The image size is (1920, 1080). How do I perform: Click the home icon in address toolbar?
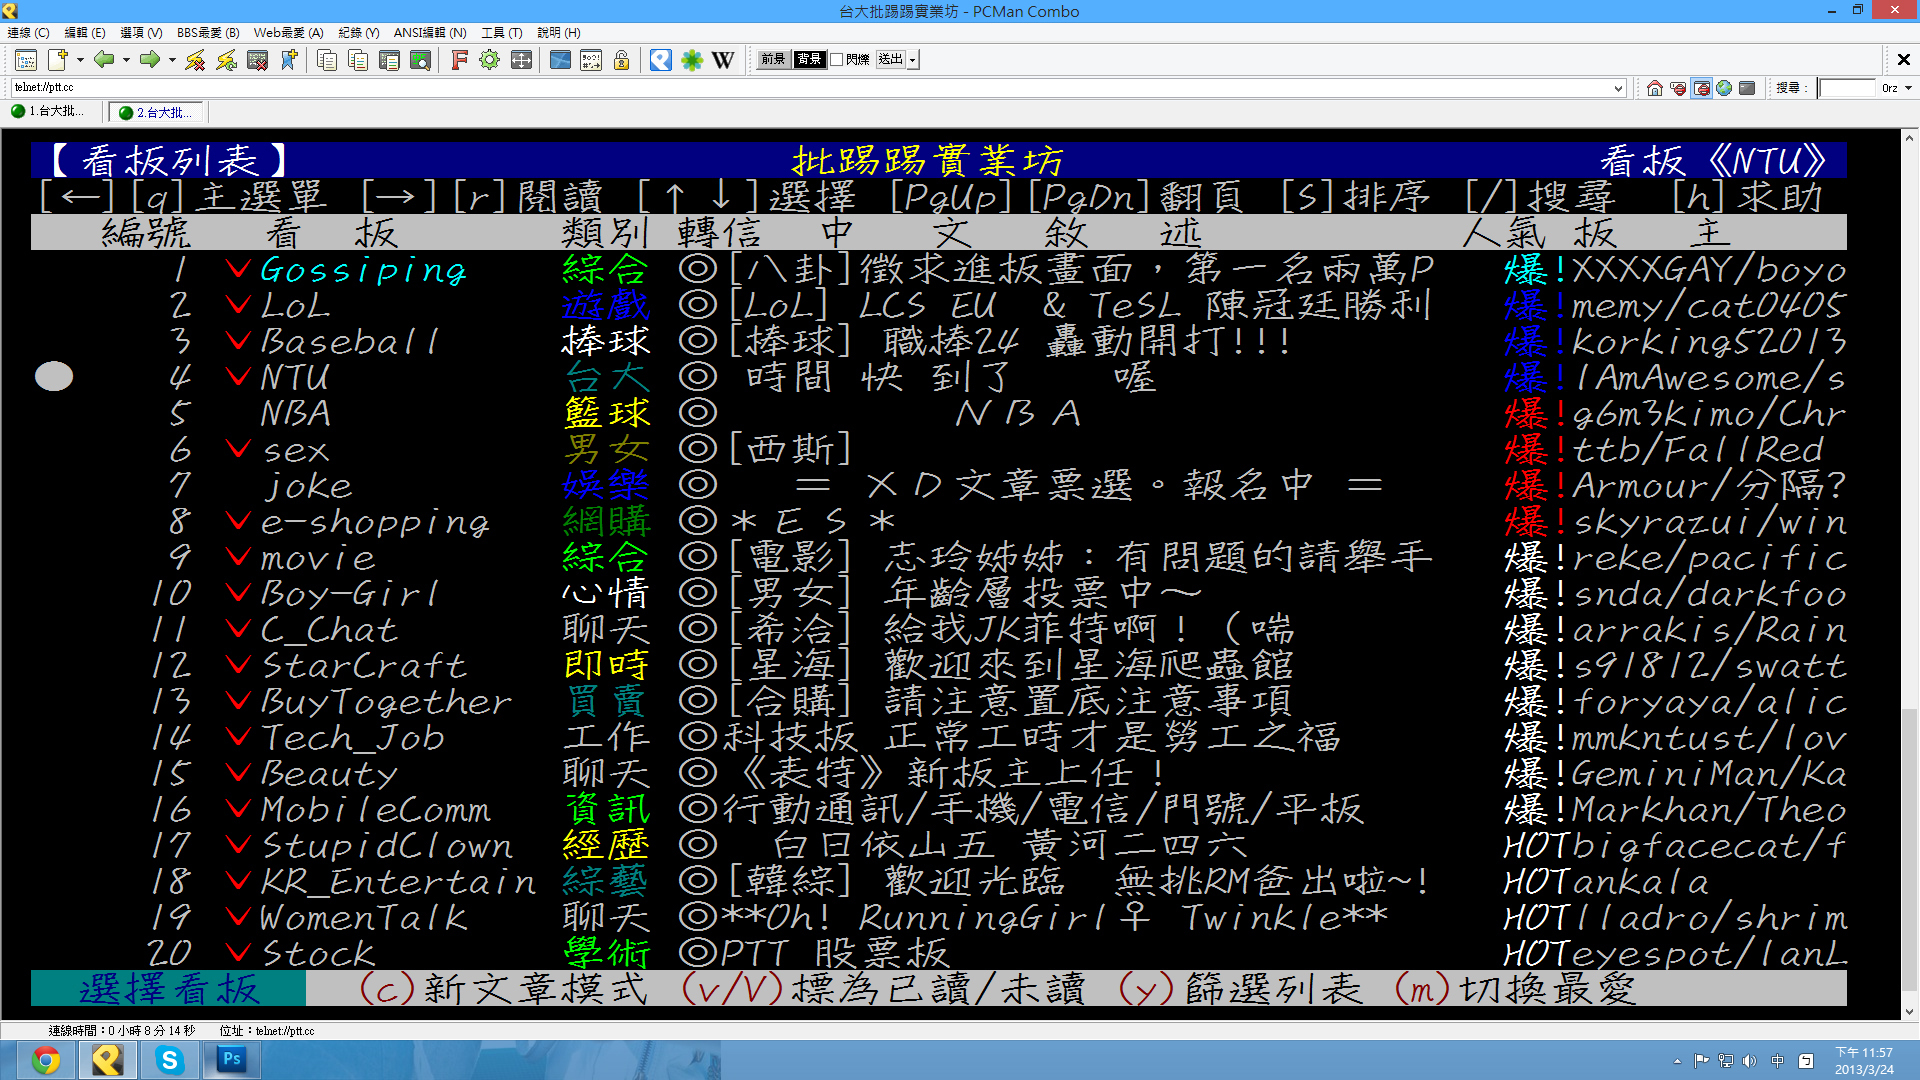point(1655,88)
